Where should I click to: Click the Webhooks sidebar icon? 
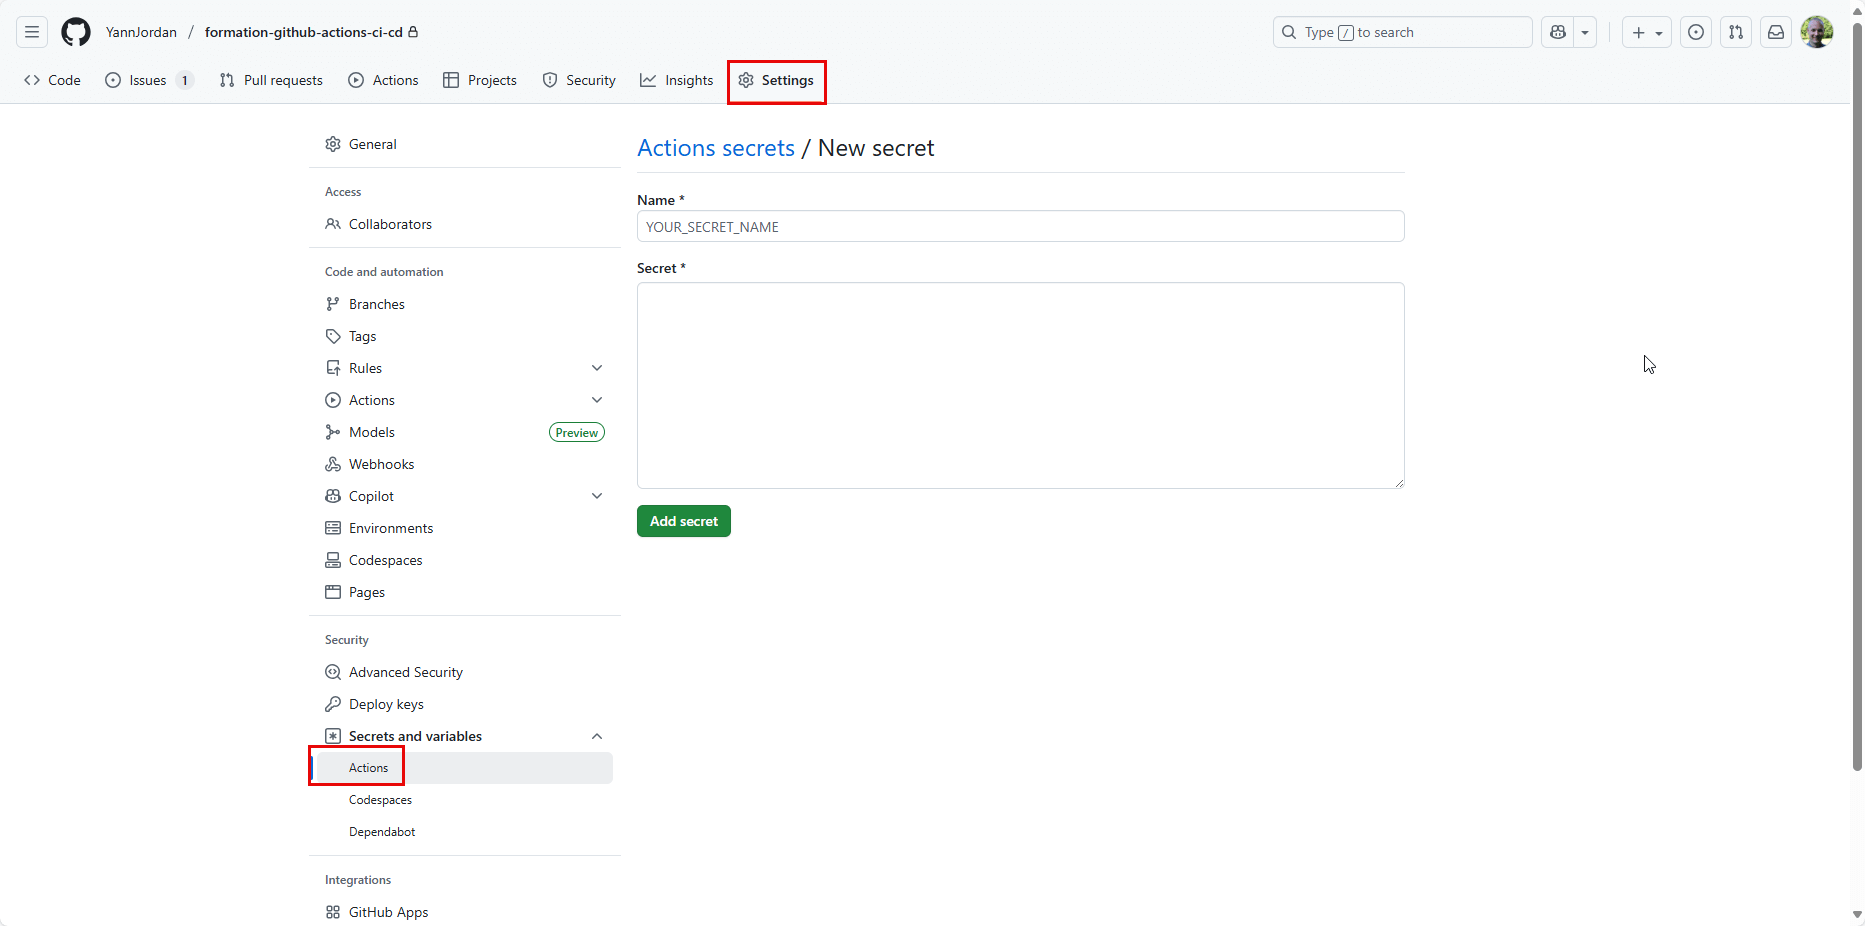point(333,464)
